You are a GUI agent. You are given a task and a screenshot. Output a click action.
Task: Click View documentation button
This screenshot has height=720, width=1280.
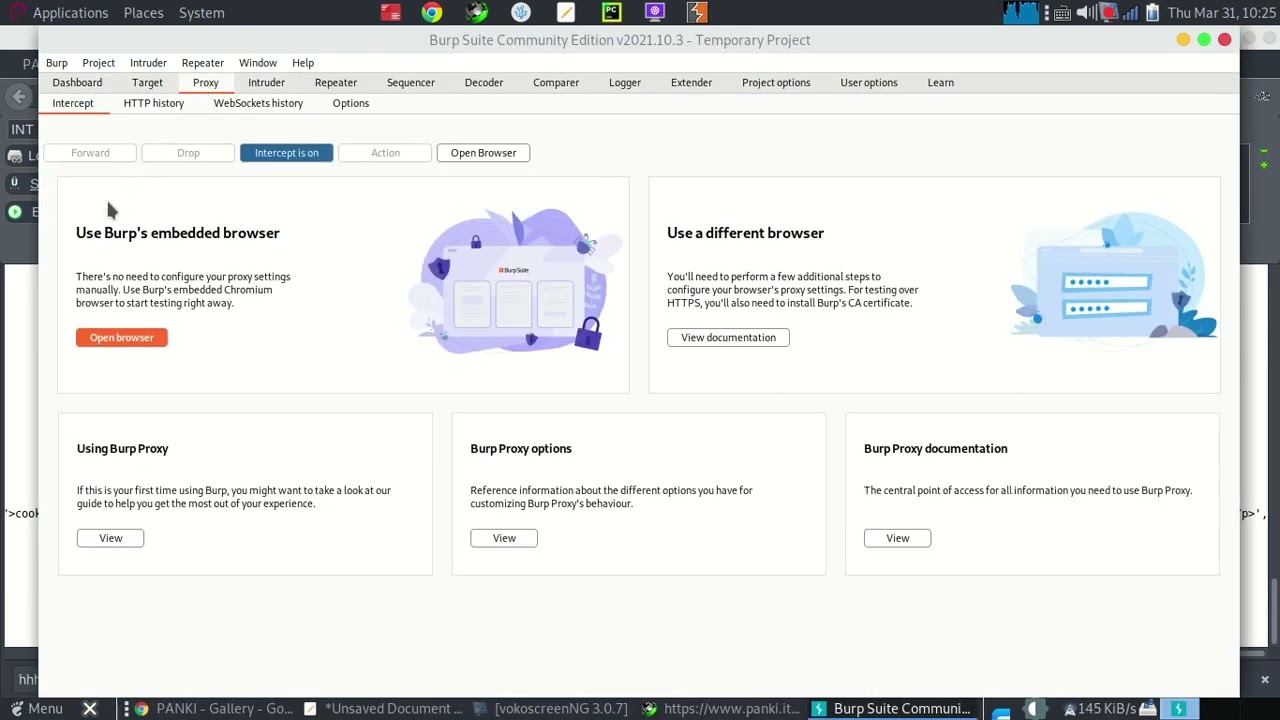click(728, 337)
